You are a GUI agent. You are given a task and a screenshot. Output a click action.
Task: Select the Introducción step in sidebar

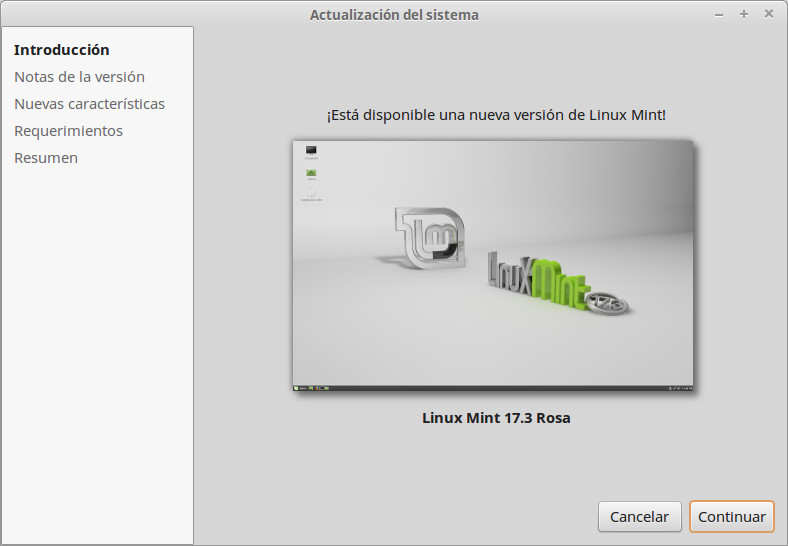pos(61,50)
